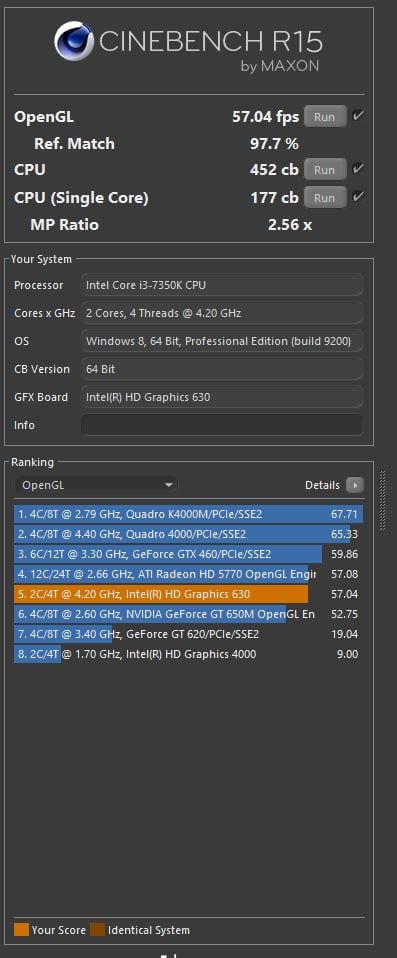Image resolution: width=397 pixels, height=958 pixels.
Task: Toggle the CPU test checkbox
Action: [359, 169]
